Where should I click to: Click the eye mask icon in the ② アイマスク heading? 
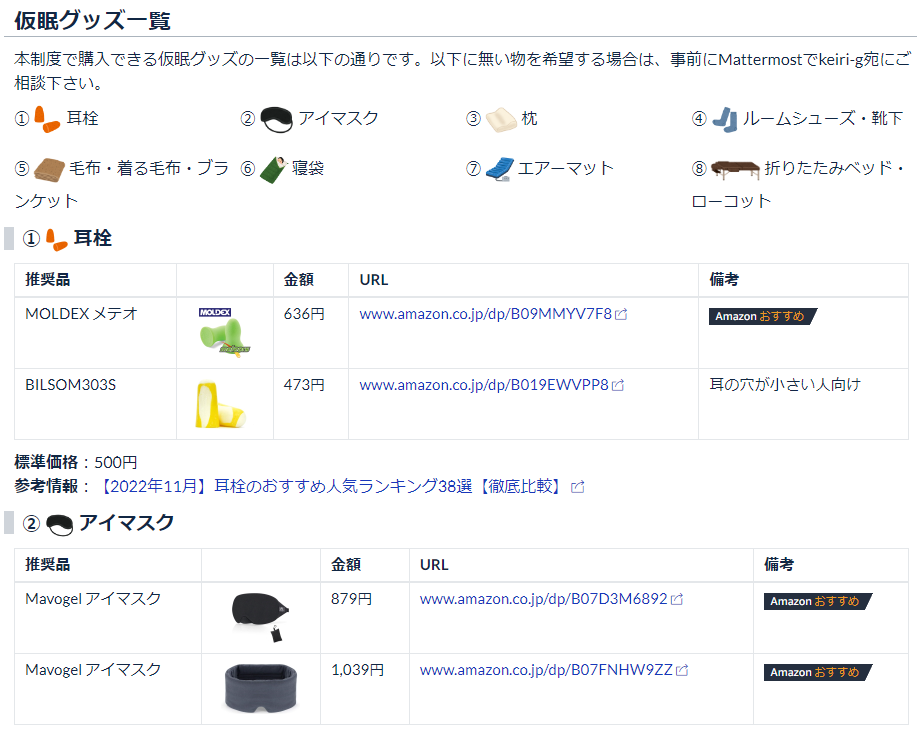(59, 525)
